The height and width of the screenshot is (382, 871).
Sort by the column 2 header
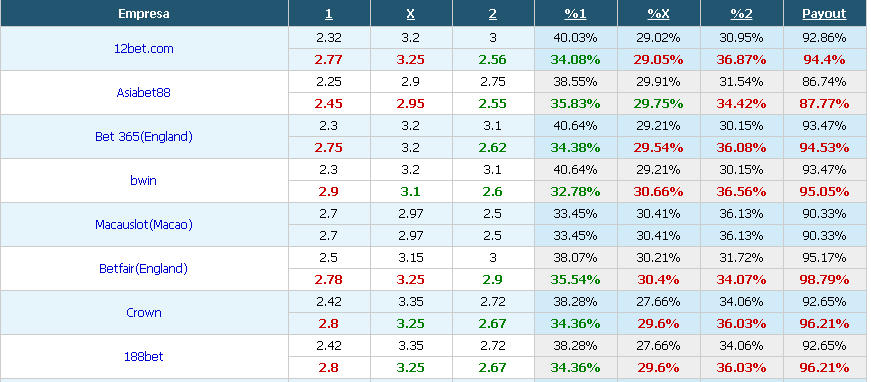(493, 14)
